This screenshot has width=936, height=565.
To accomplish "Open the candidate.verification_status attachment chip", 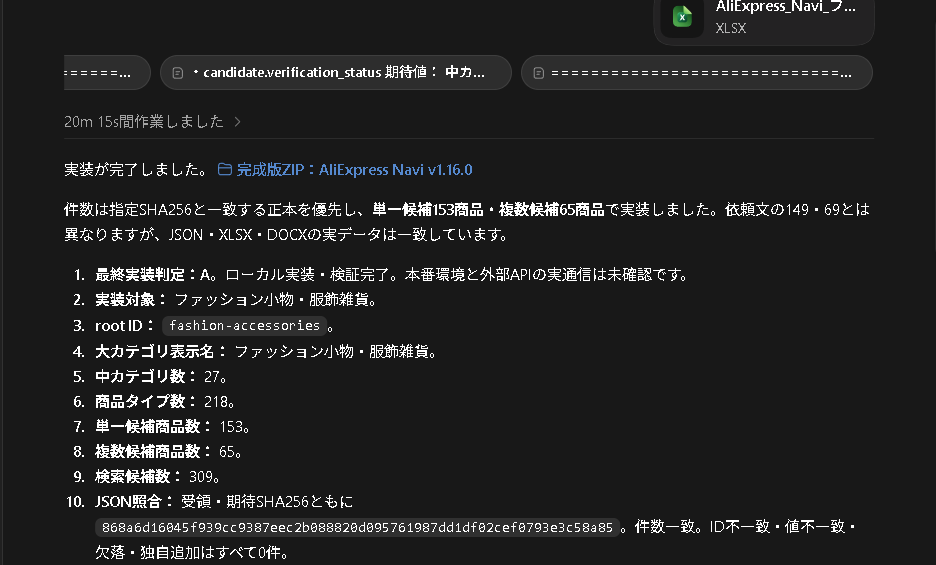I will click(x=335, y=72).
